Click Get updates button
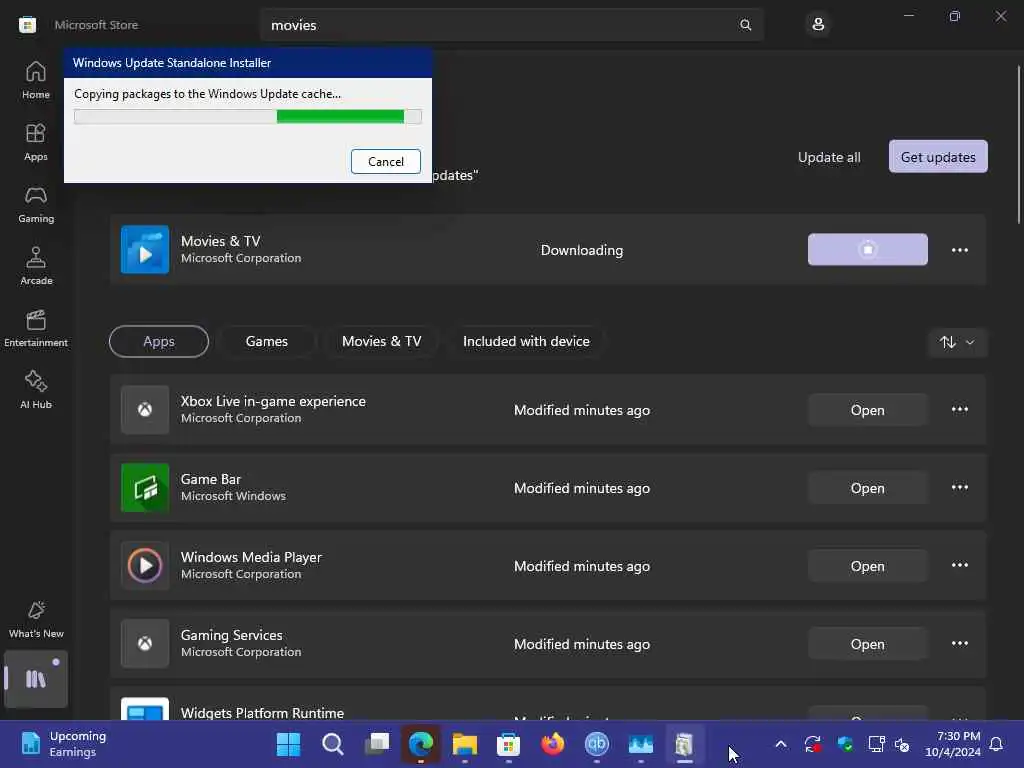The height and width of the screenshot is (768, 1024). (938, 157)
